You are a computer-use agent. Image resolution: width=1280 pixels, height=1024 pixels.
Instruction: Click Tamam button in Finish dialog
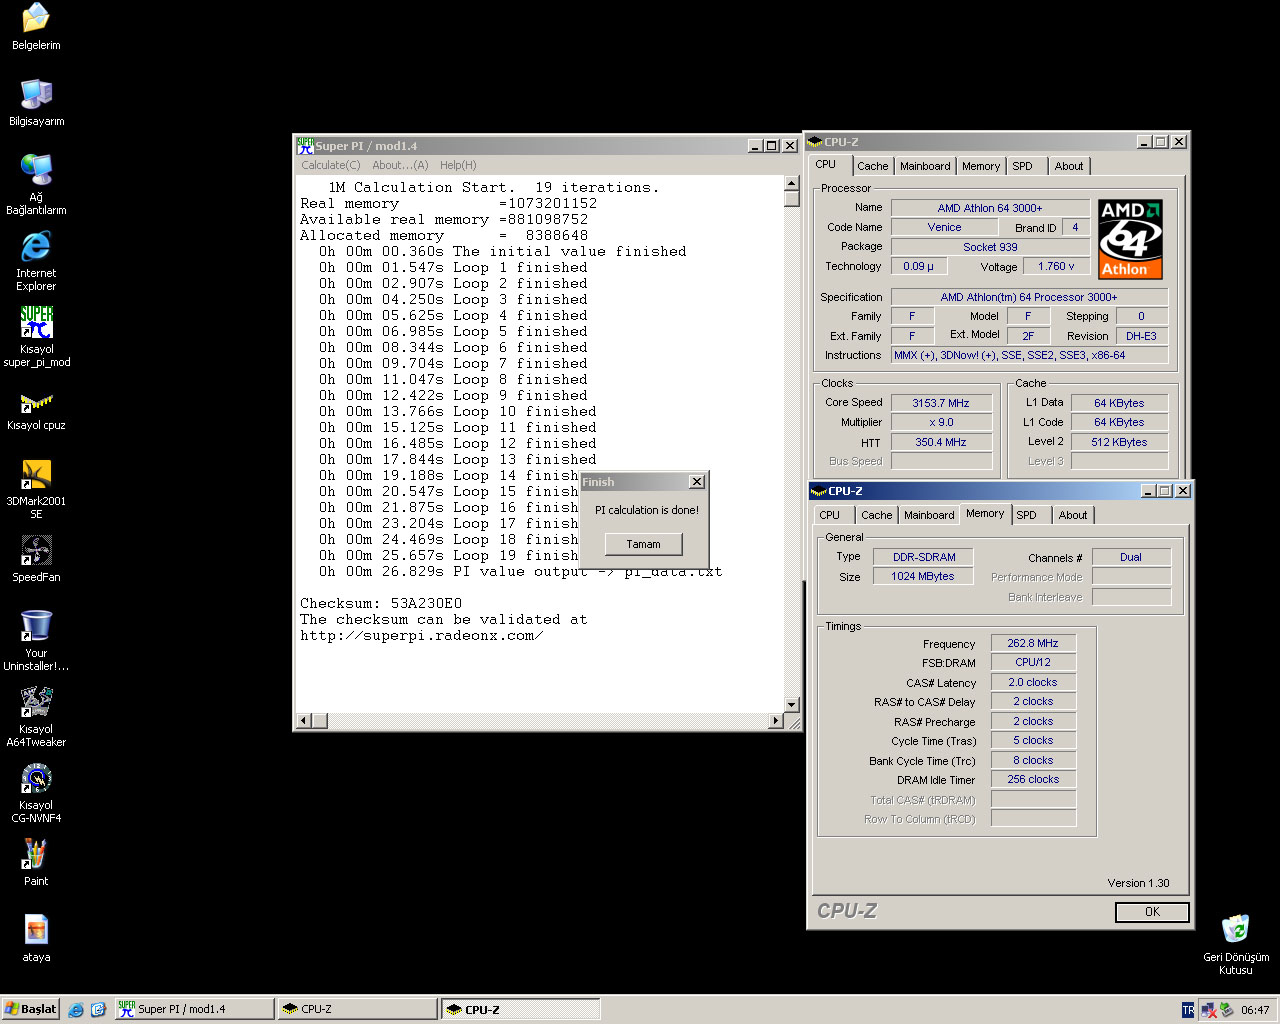[x=644, y=544]
